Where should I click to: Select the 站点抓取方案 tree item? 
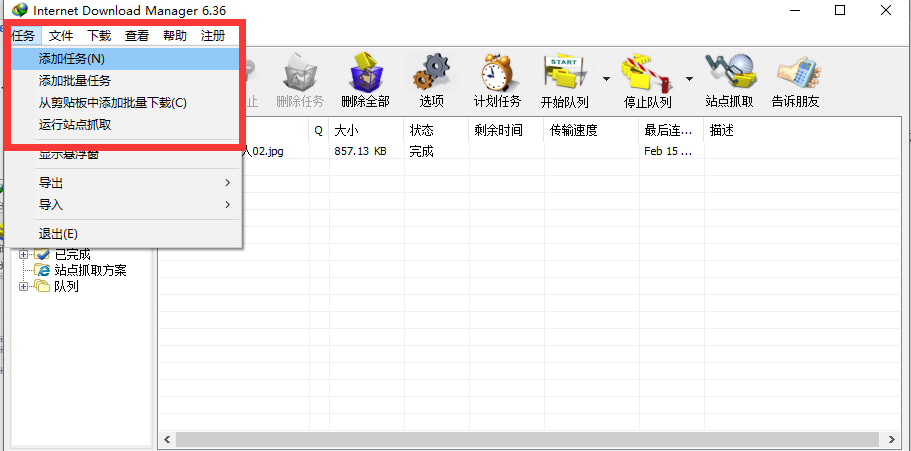[90, 270]
